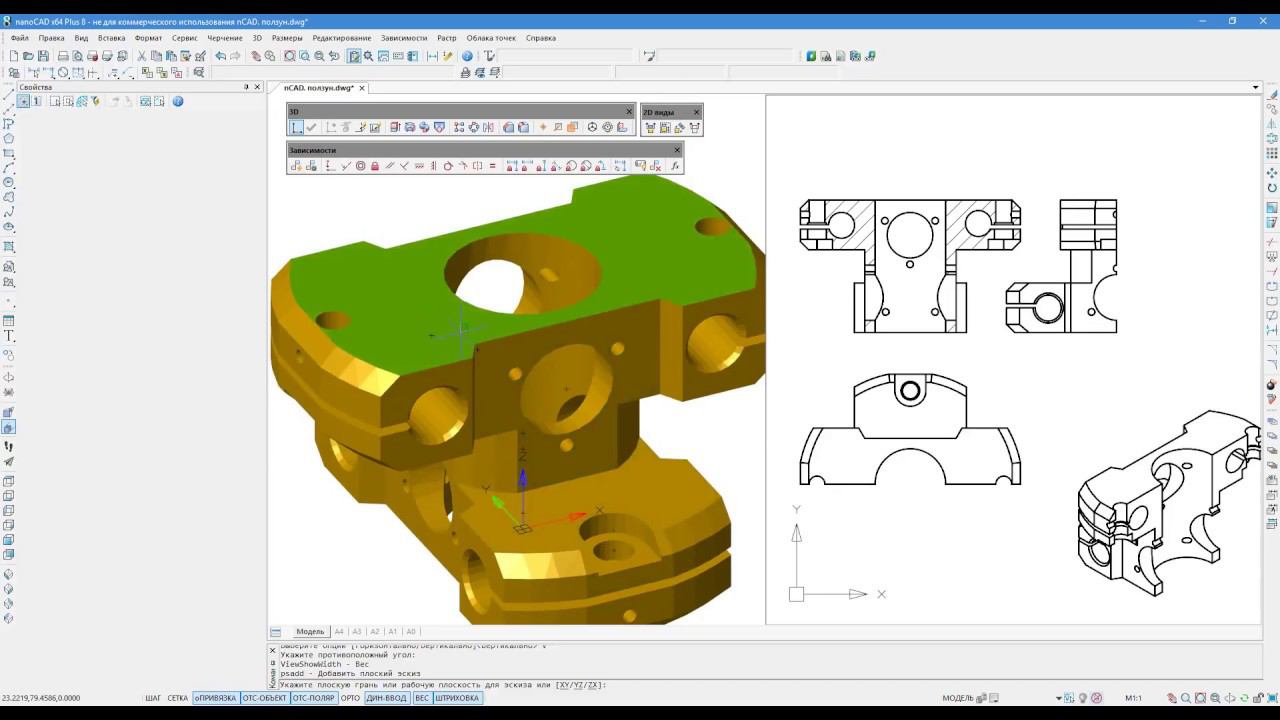Click the tangent constraint icon in Зависимости toolbar
Screen dimensions: 1280x720
447,166
